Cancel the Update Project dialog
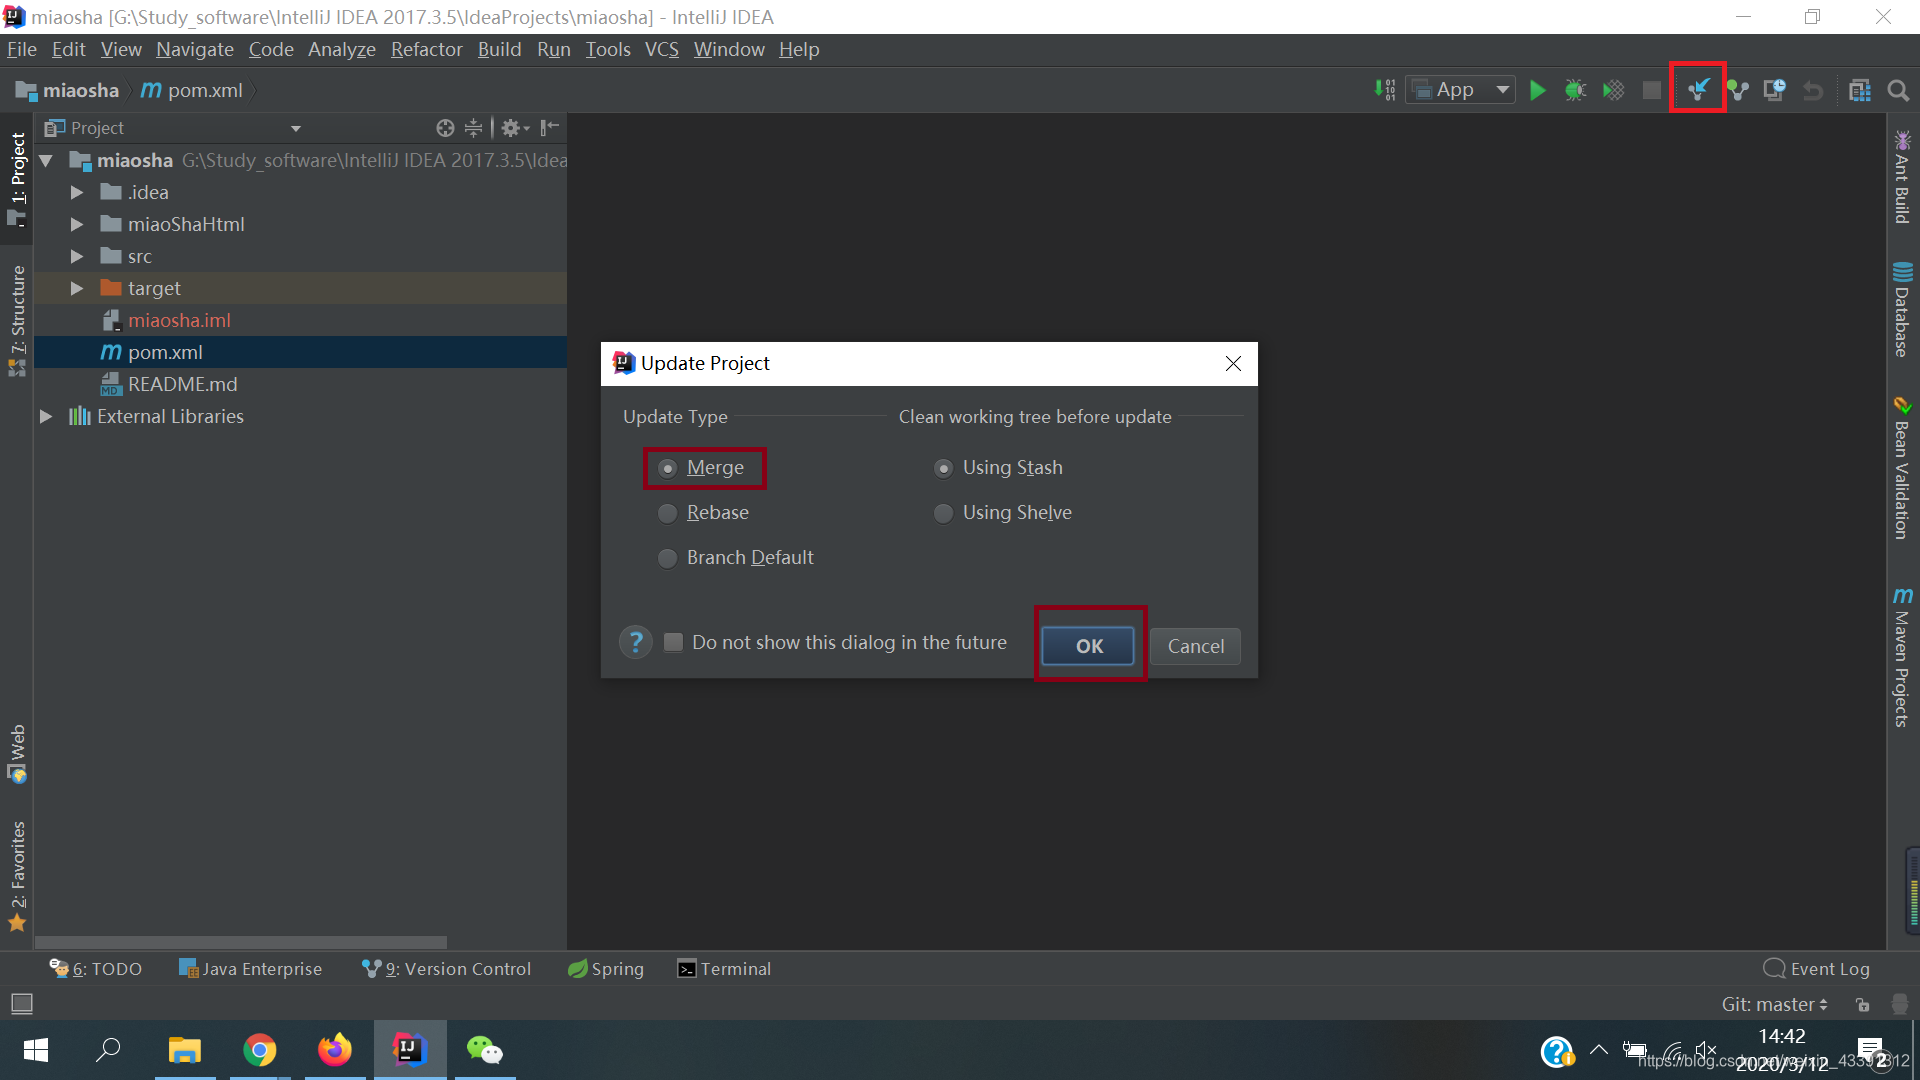Image resolution: width=1920 pixels, height=1080 pixels. click(x=1195, y=646)
